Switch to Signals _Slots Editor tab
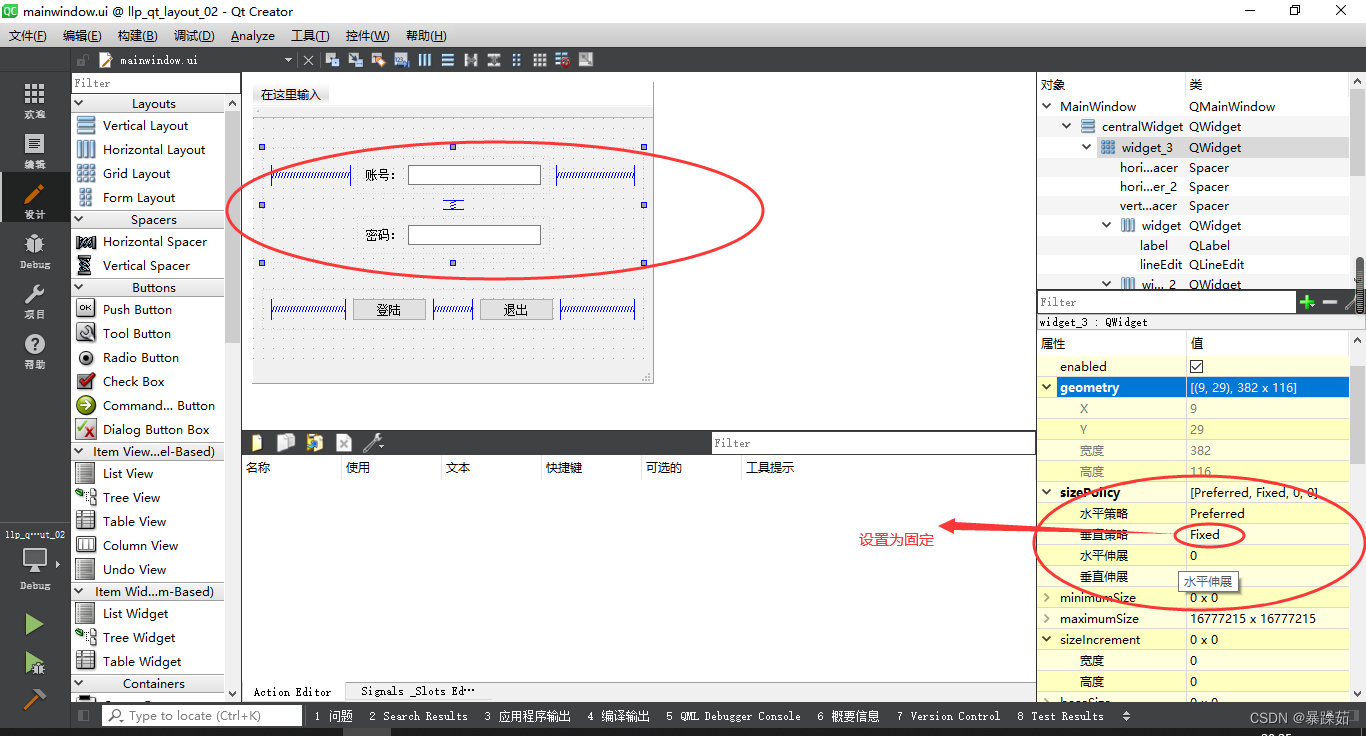This screenshot has height=736, width=1366. point(418,691)
